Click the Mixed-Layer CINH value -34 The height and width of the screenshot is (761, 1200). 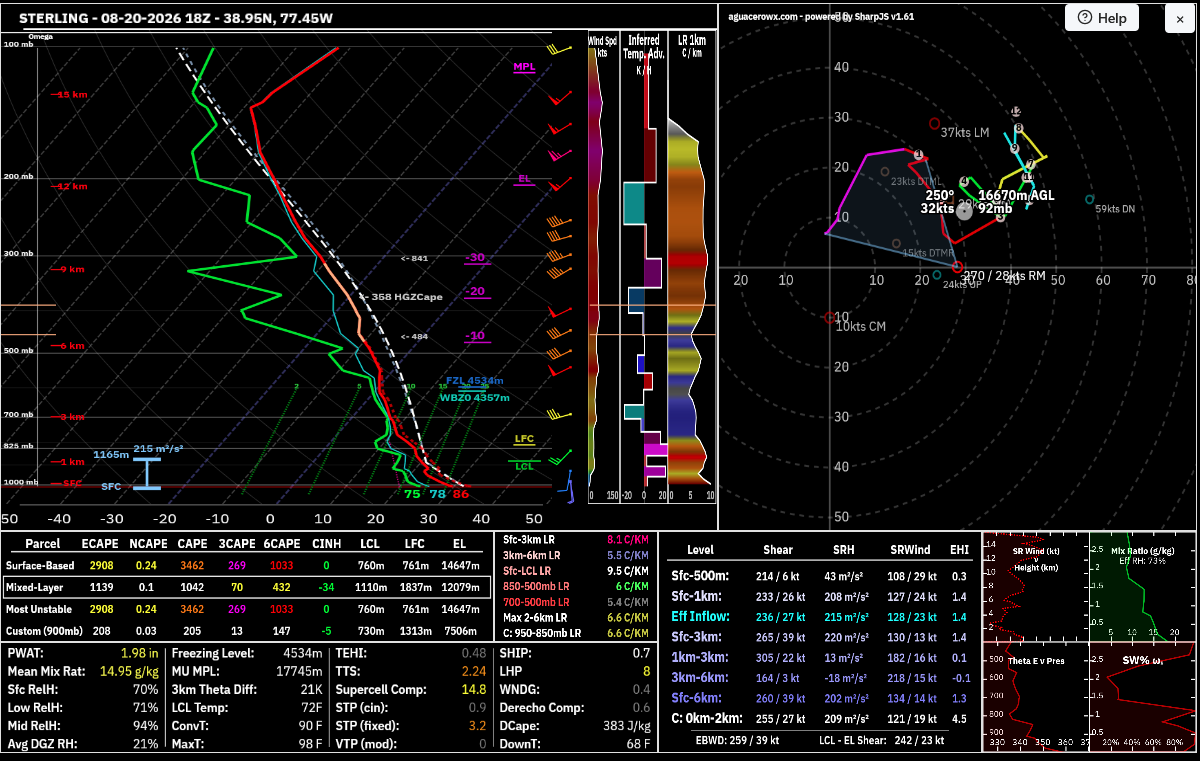tap(326, 587)
